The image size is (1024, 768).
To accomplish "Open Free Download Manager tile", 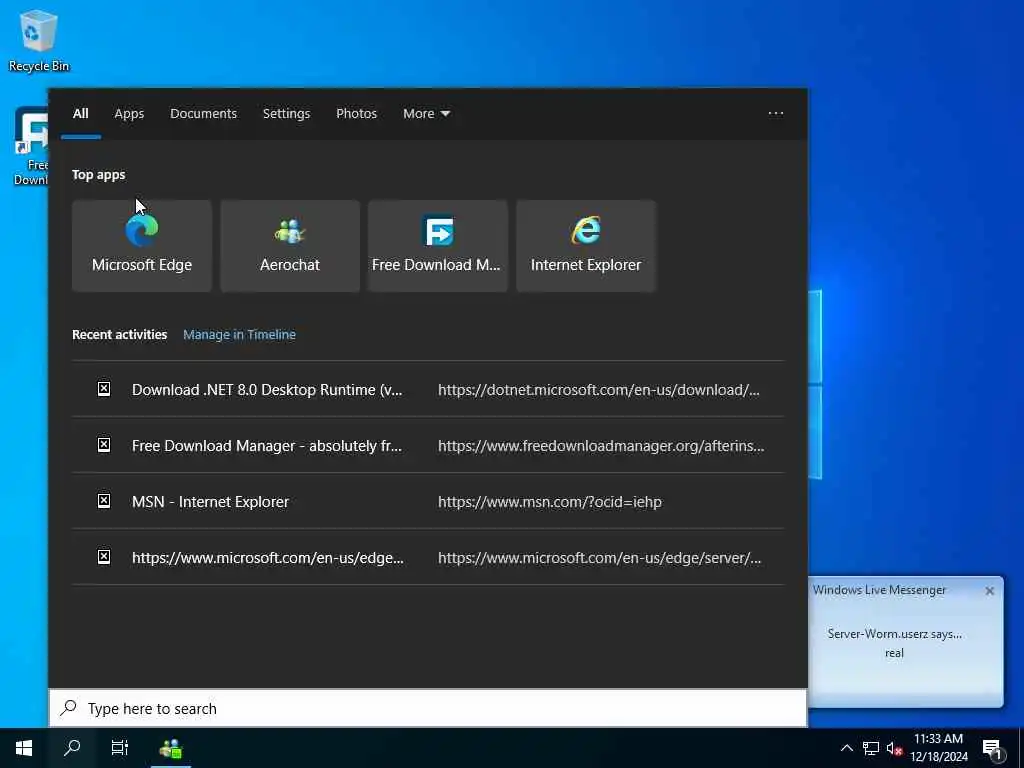I will tap(438, 246).
